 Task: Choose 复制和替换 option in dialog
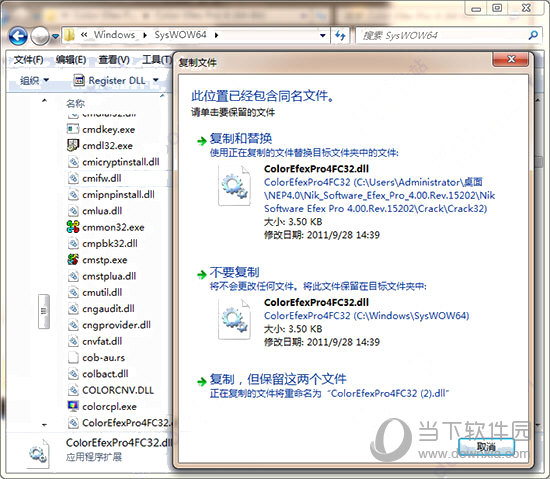(241, 139)
